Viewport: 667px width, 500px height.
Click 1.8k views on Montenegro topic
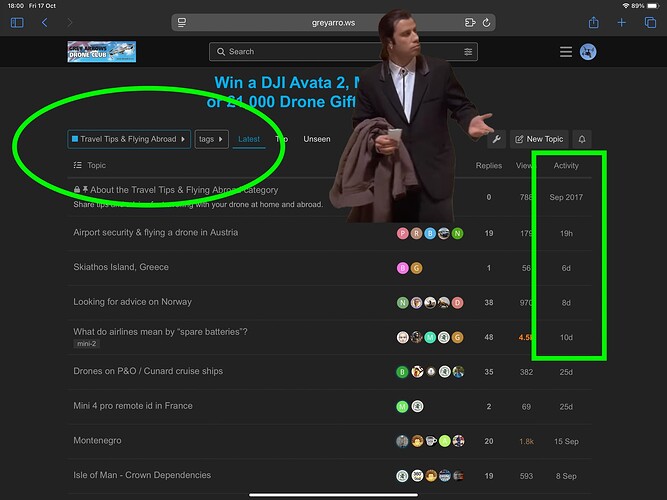(x=526, y=441)
